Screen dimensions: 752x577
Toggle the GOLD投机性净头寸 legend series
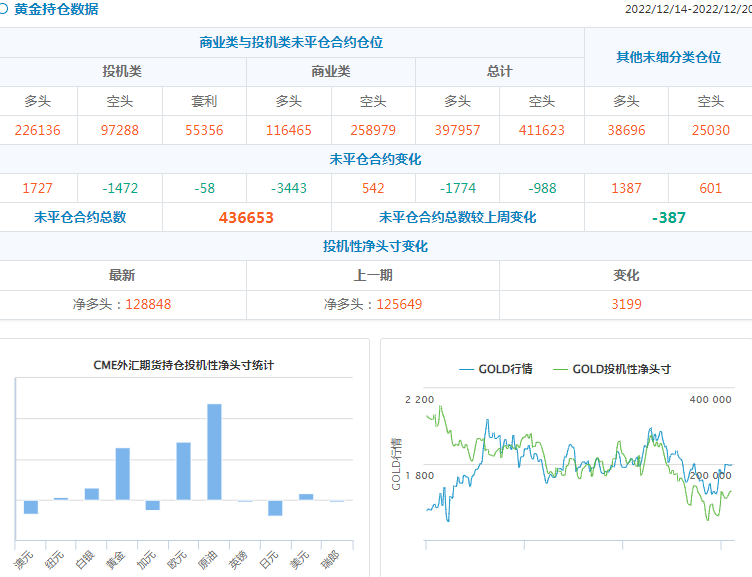click(611, 369)
